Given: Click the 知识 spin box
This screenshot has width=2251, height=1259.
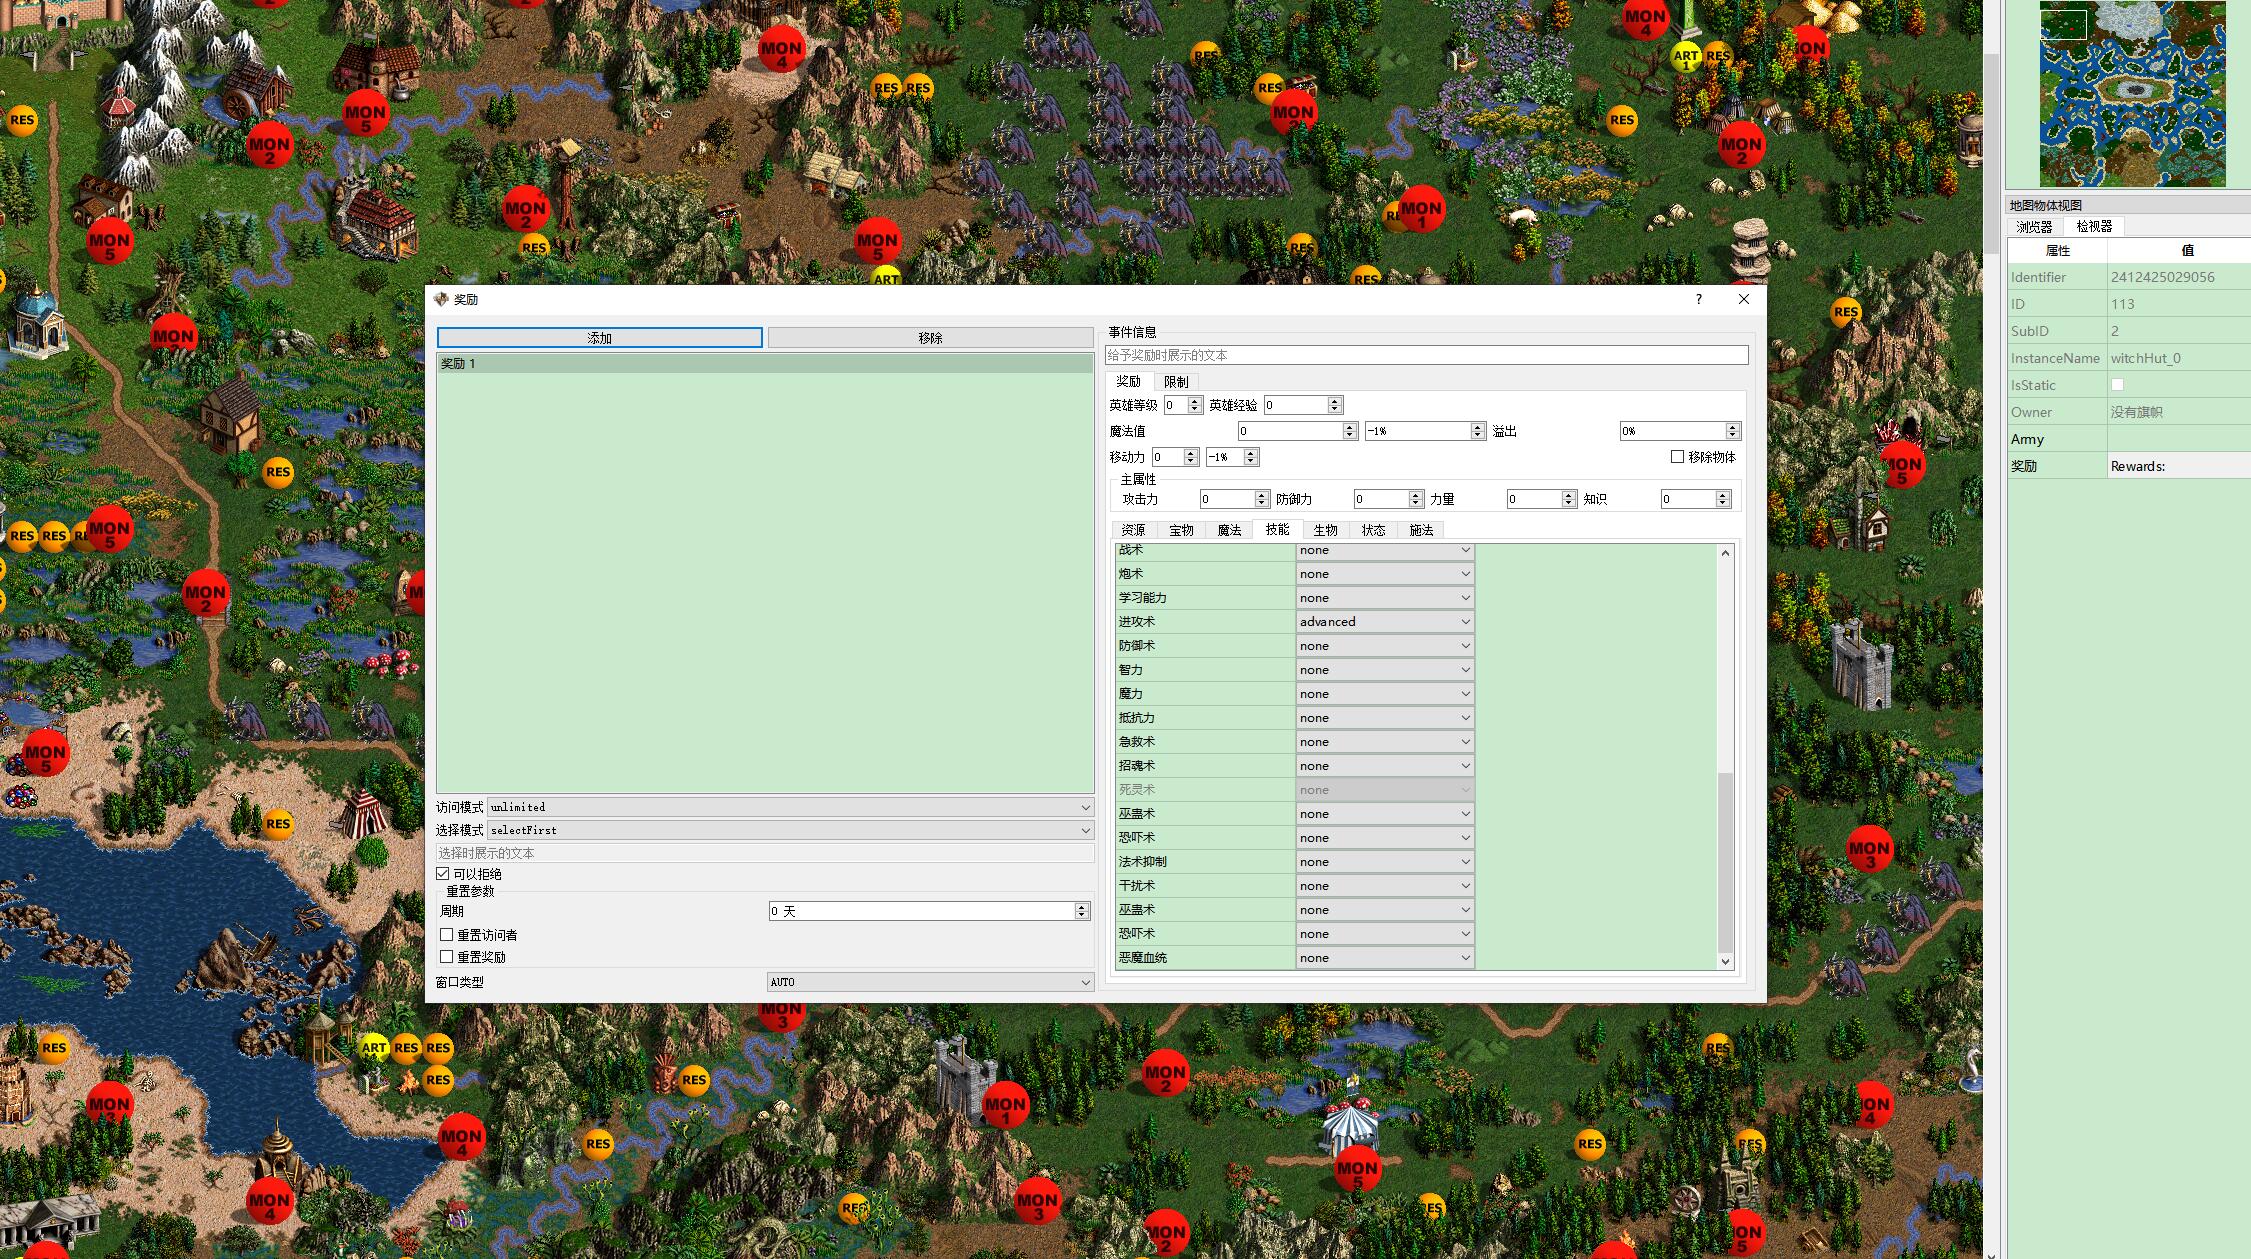Looking at the screenshot, I should tap(1696, 499).
